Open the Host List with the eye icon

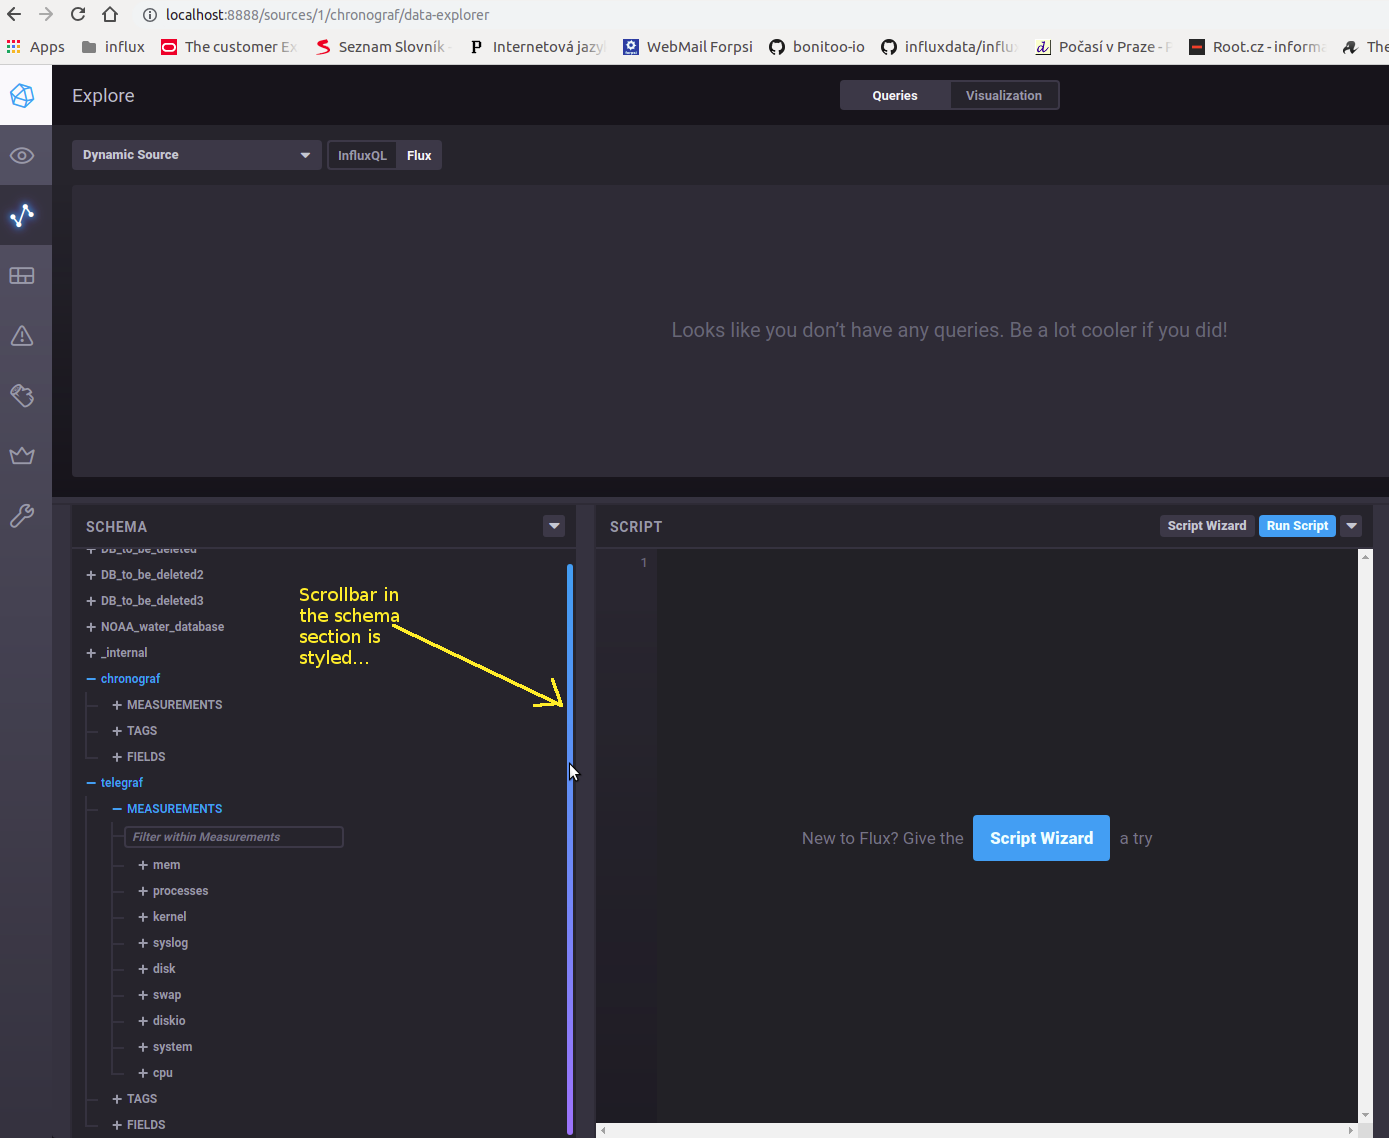tap(23, 155)
